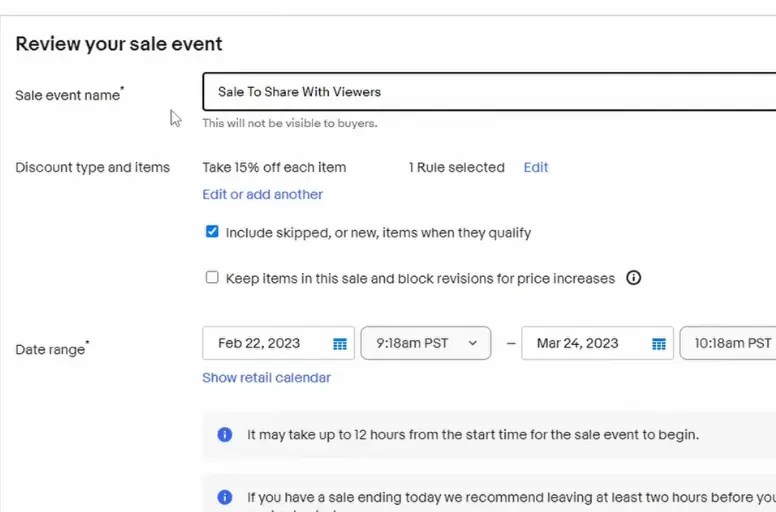Open the 9:18am PST start time dropdown
Image resolution: width=776 pixels, height=512 pixels.
(426, 343)
